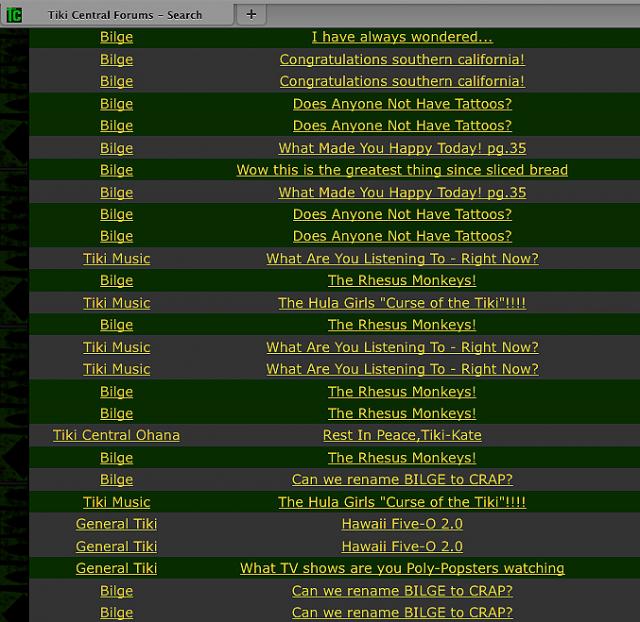
Task: Click General Tiki beside the Poly-Popsters topic
Action: [x=116, y=568]
